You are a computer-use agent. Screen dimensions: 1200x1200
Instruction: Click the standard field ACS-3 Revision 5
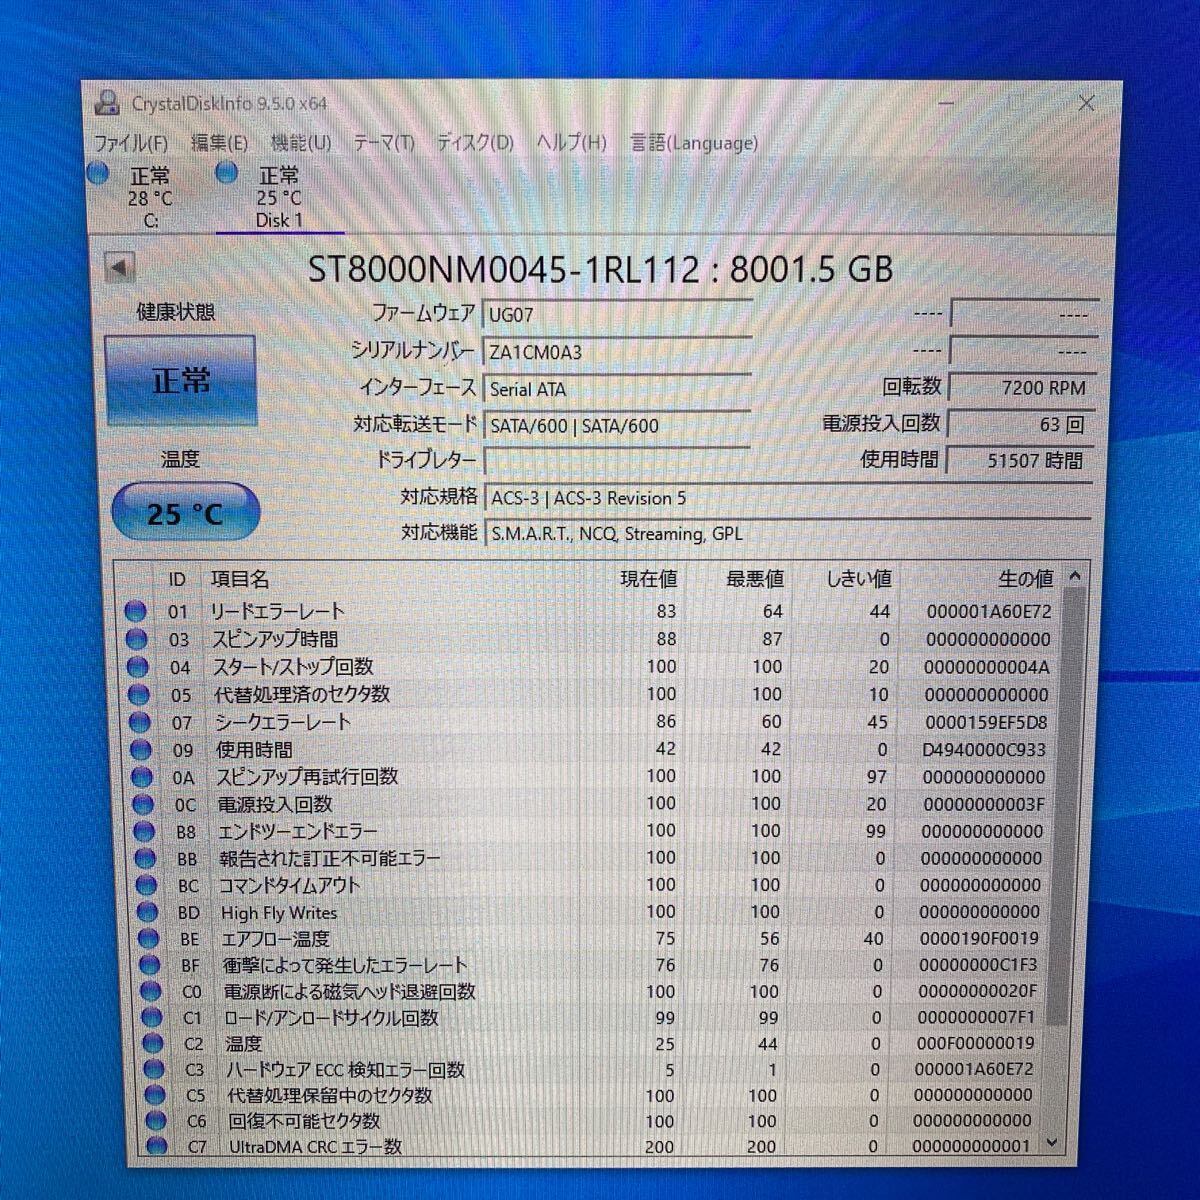click(788, 497)
